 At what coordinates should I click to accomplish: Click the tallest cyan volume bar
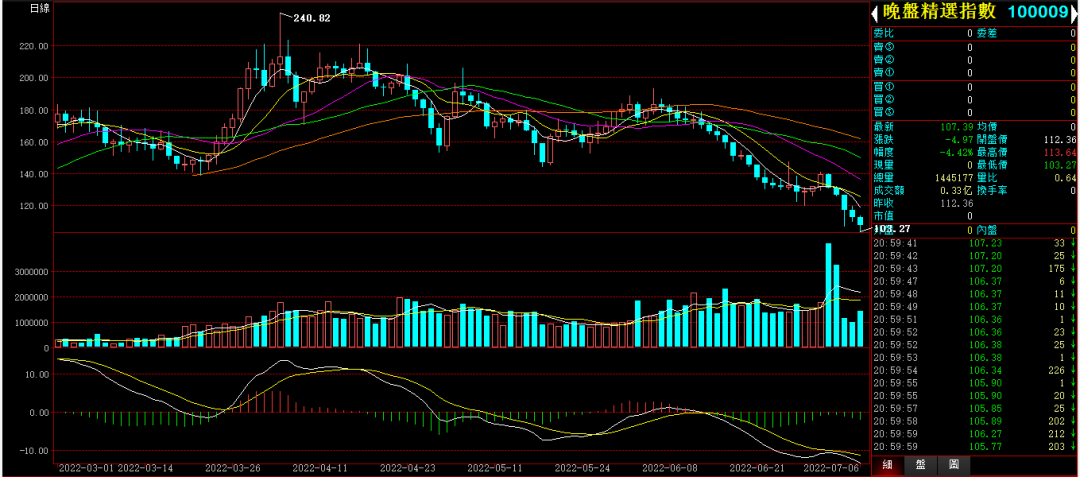click(x=829, y=295)
